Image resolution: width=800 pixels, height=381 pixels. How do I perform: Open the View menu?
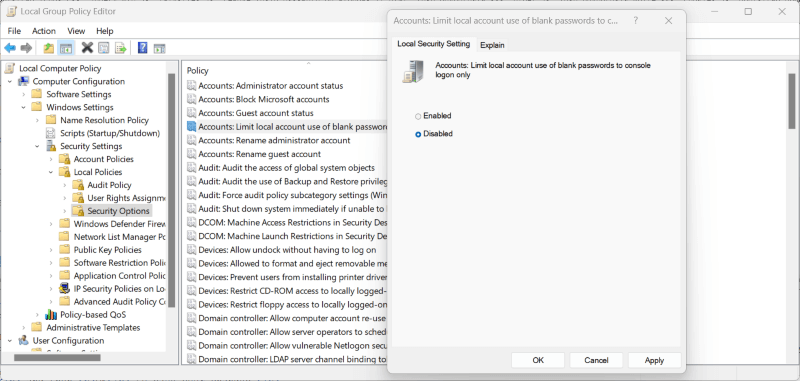(x=76, y=31)
